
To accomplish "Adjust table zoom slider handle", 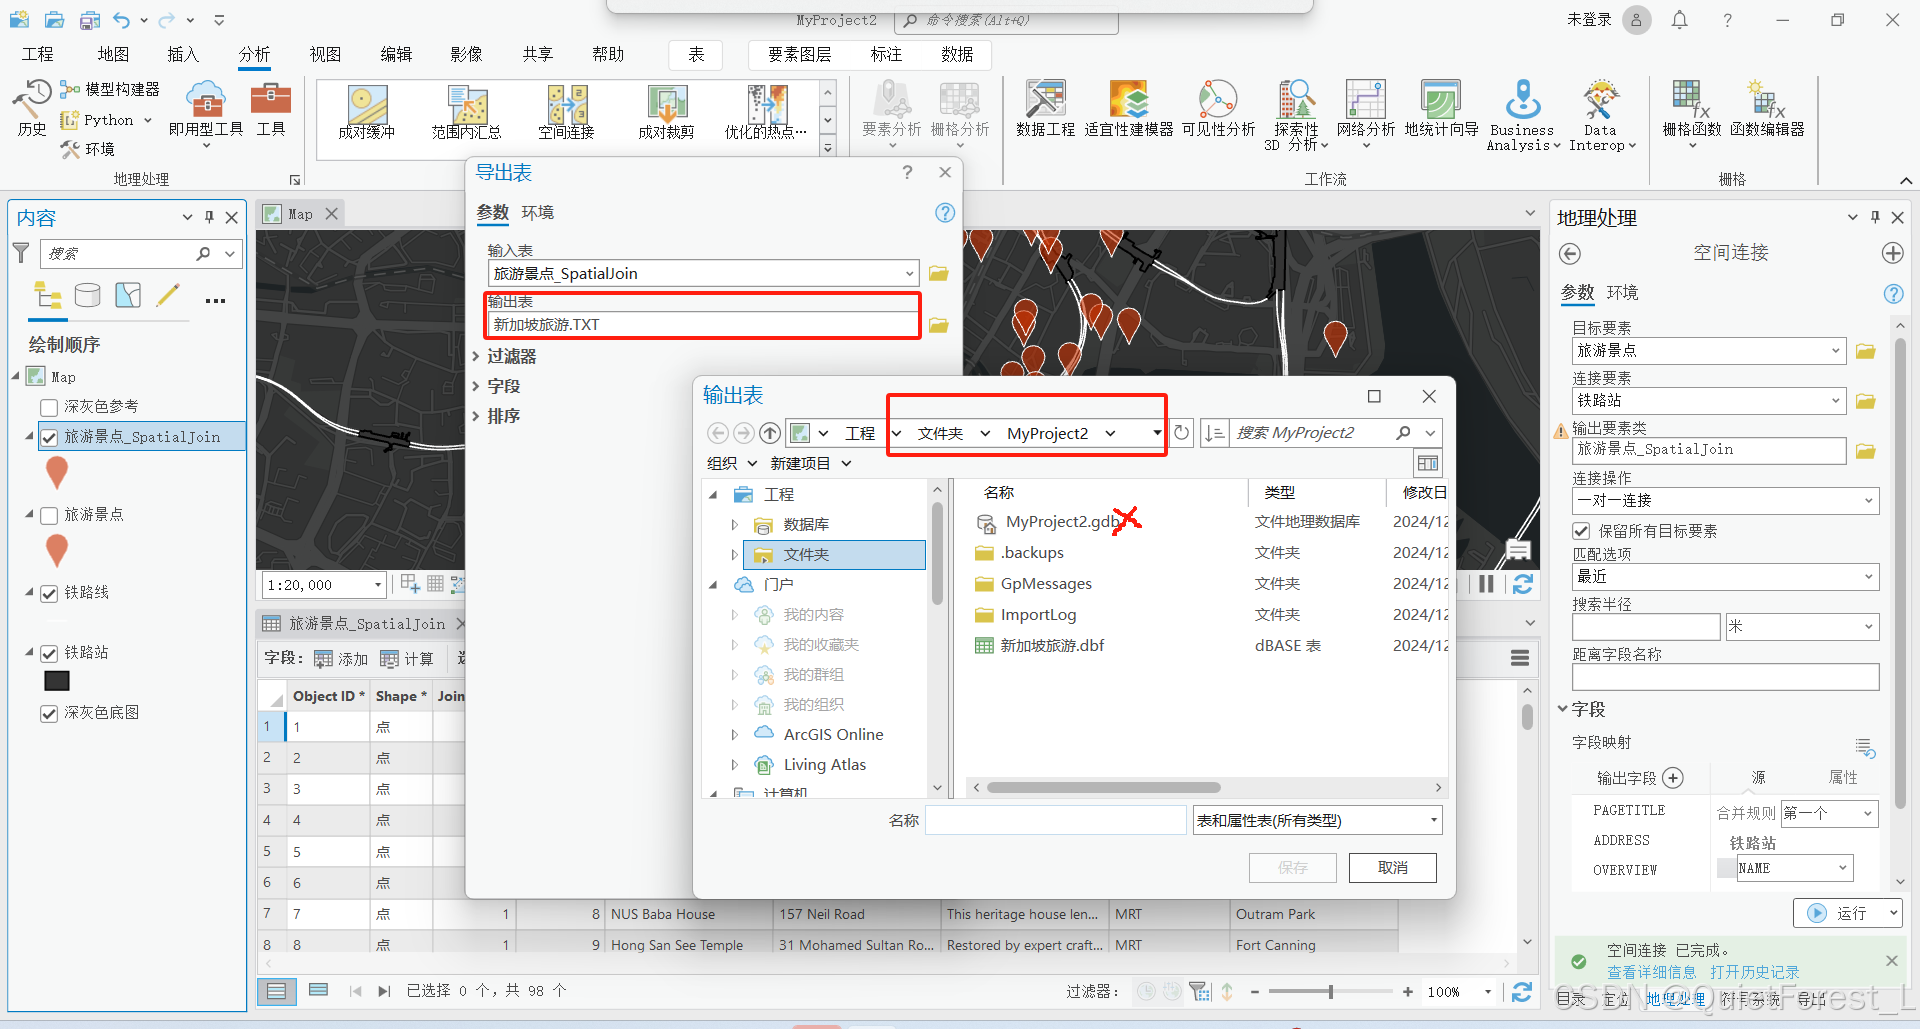I will click(x=1330, y=992).
